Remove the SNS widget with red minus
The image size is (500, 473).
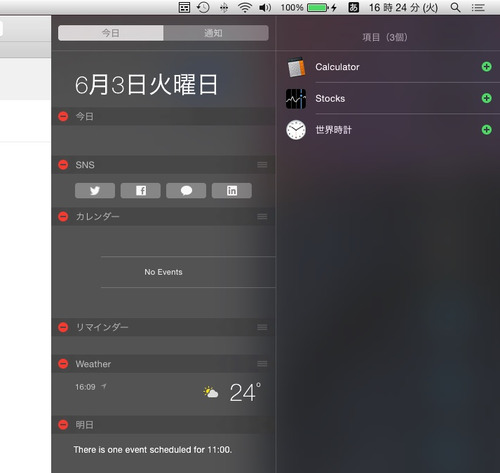click(x=63, y=165)
